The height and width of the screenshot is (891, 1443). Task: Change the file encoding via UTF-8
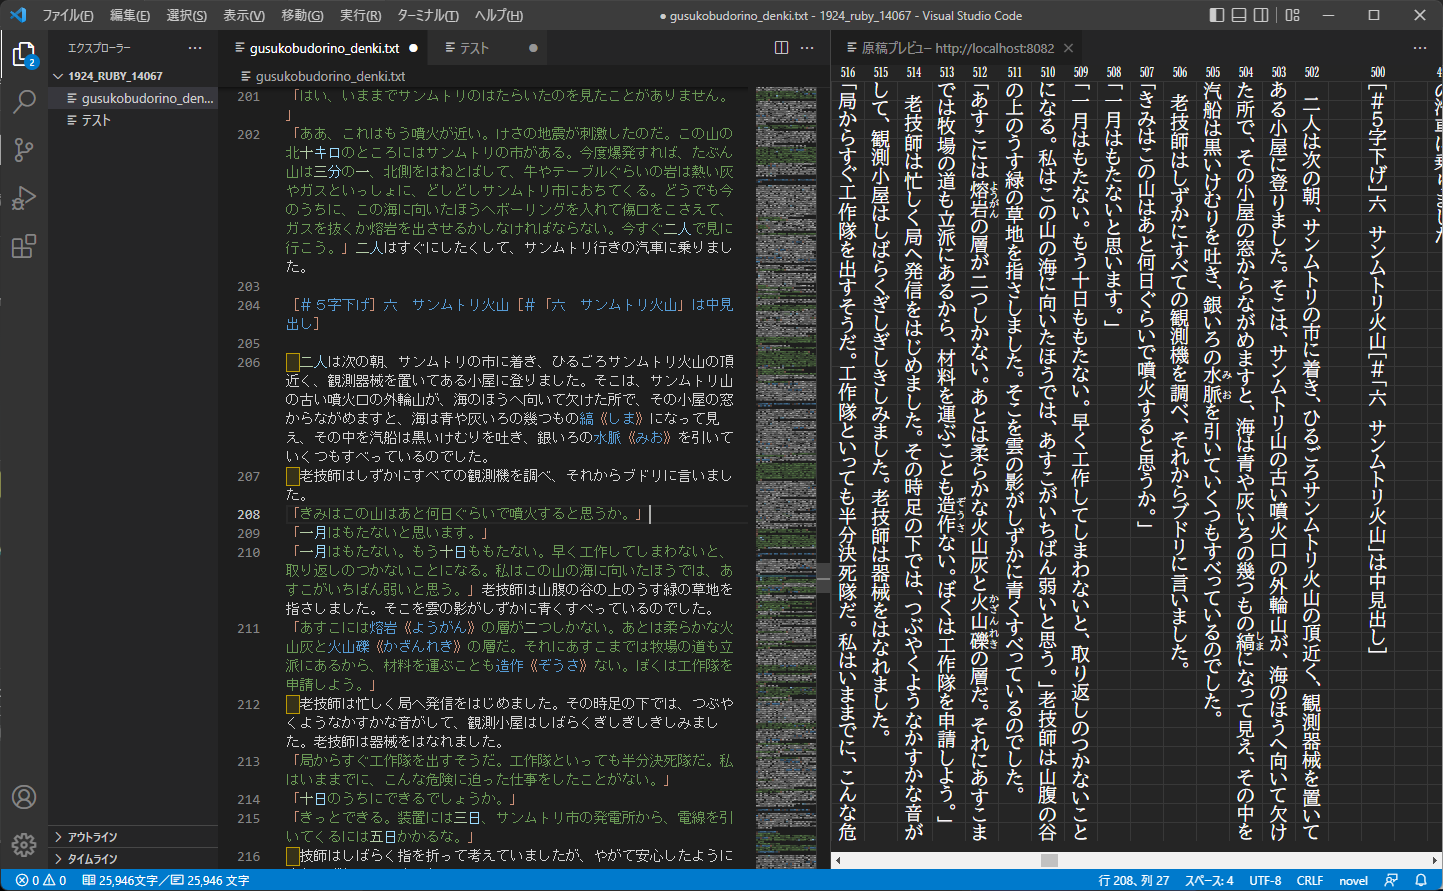point(1265,881)
